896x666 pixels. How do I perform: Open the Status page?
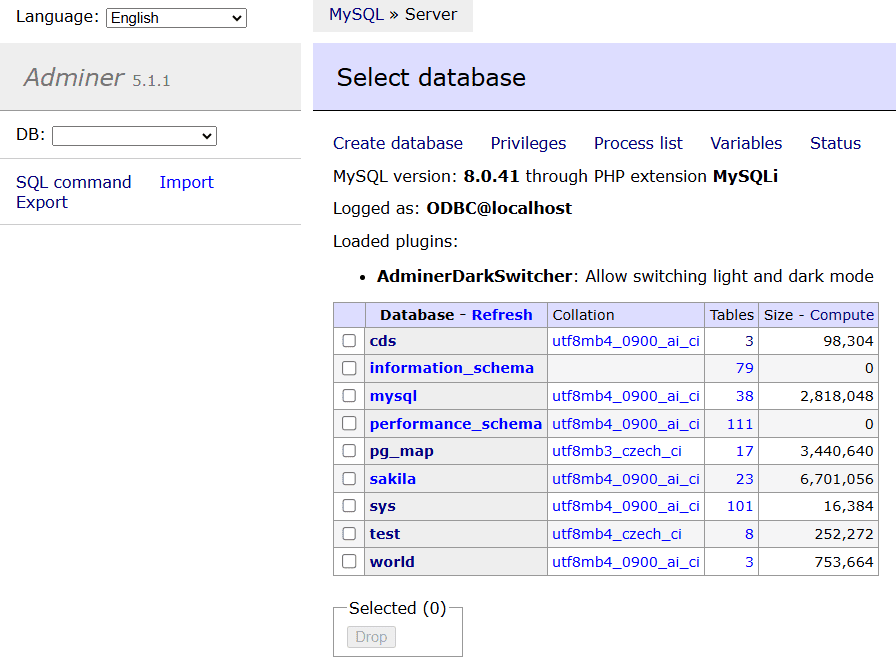pos(835,143)
